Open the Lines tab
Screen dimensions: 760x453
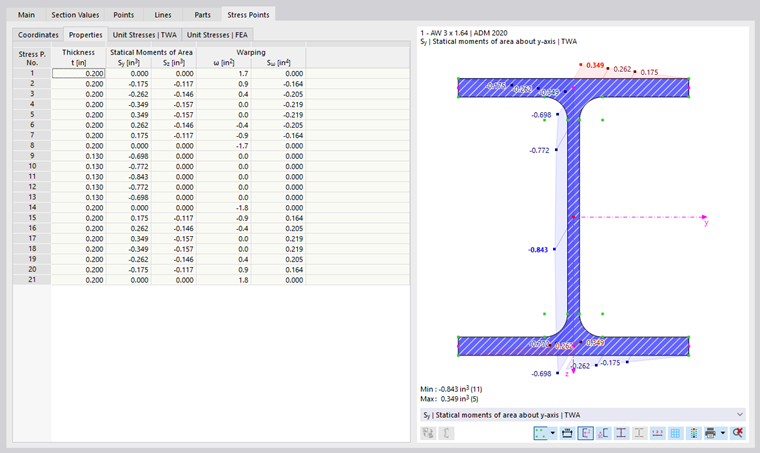click(163, 15)
